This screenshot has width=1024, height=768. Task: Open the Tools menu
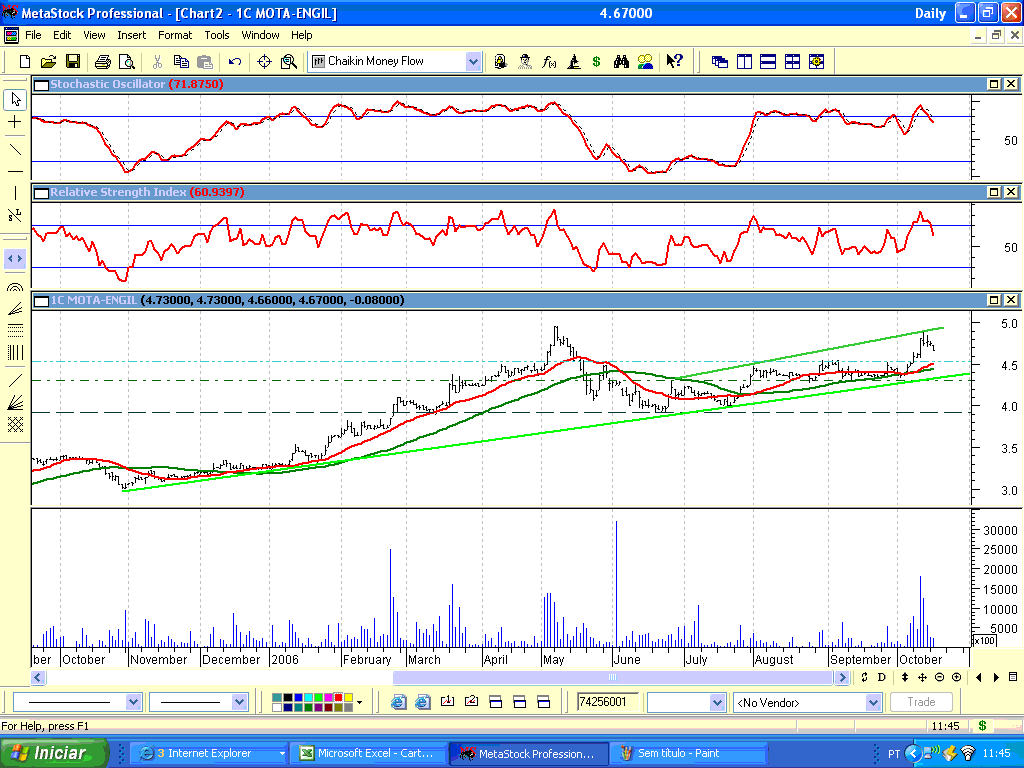click(x=217, y=35)
